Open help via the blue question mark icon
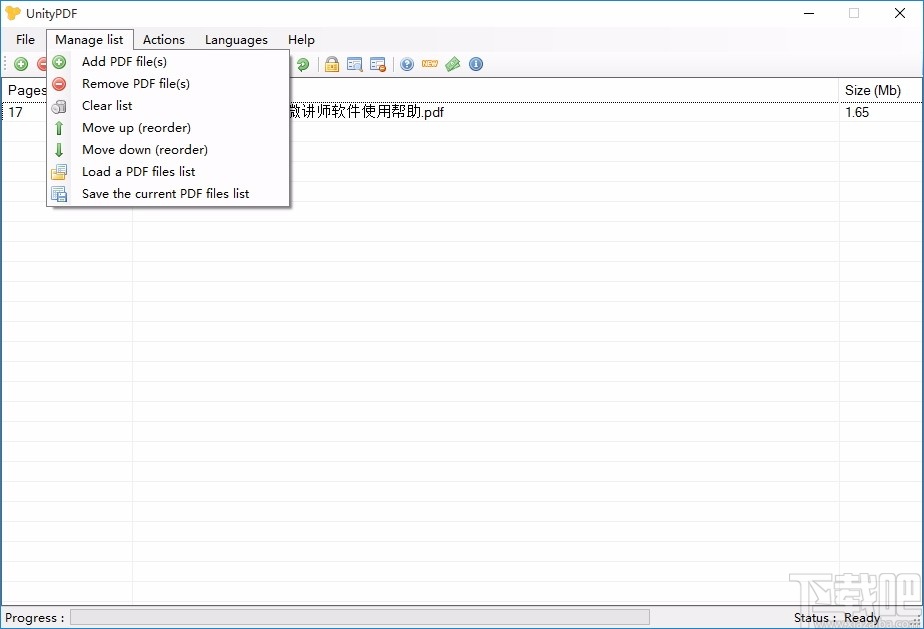 click(x=406, y=63)
